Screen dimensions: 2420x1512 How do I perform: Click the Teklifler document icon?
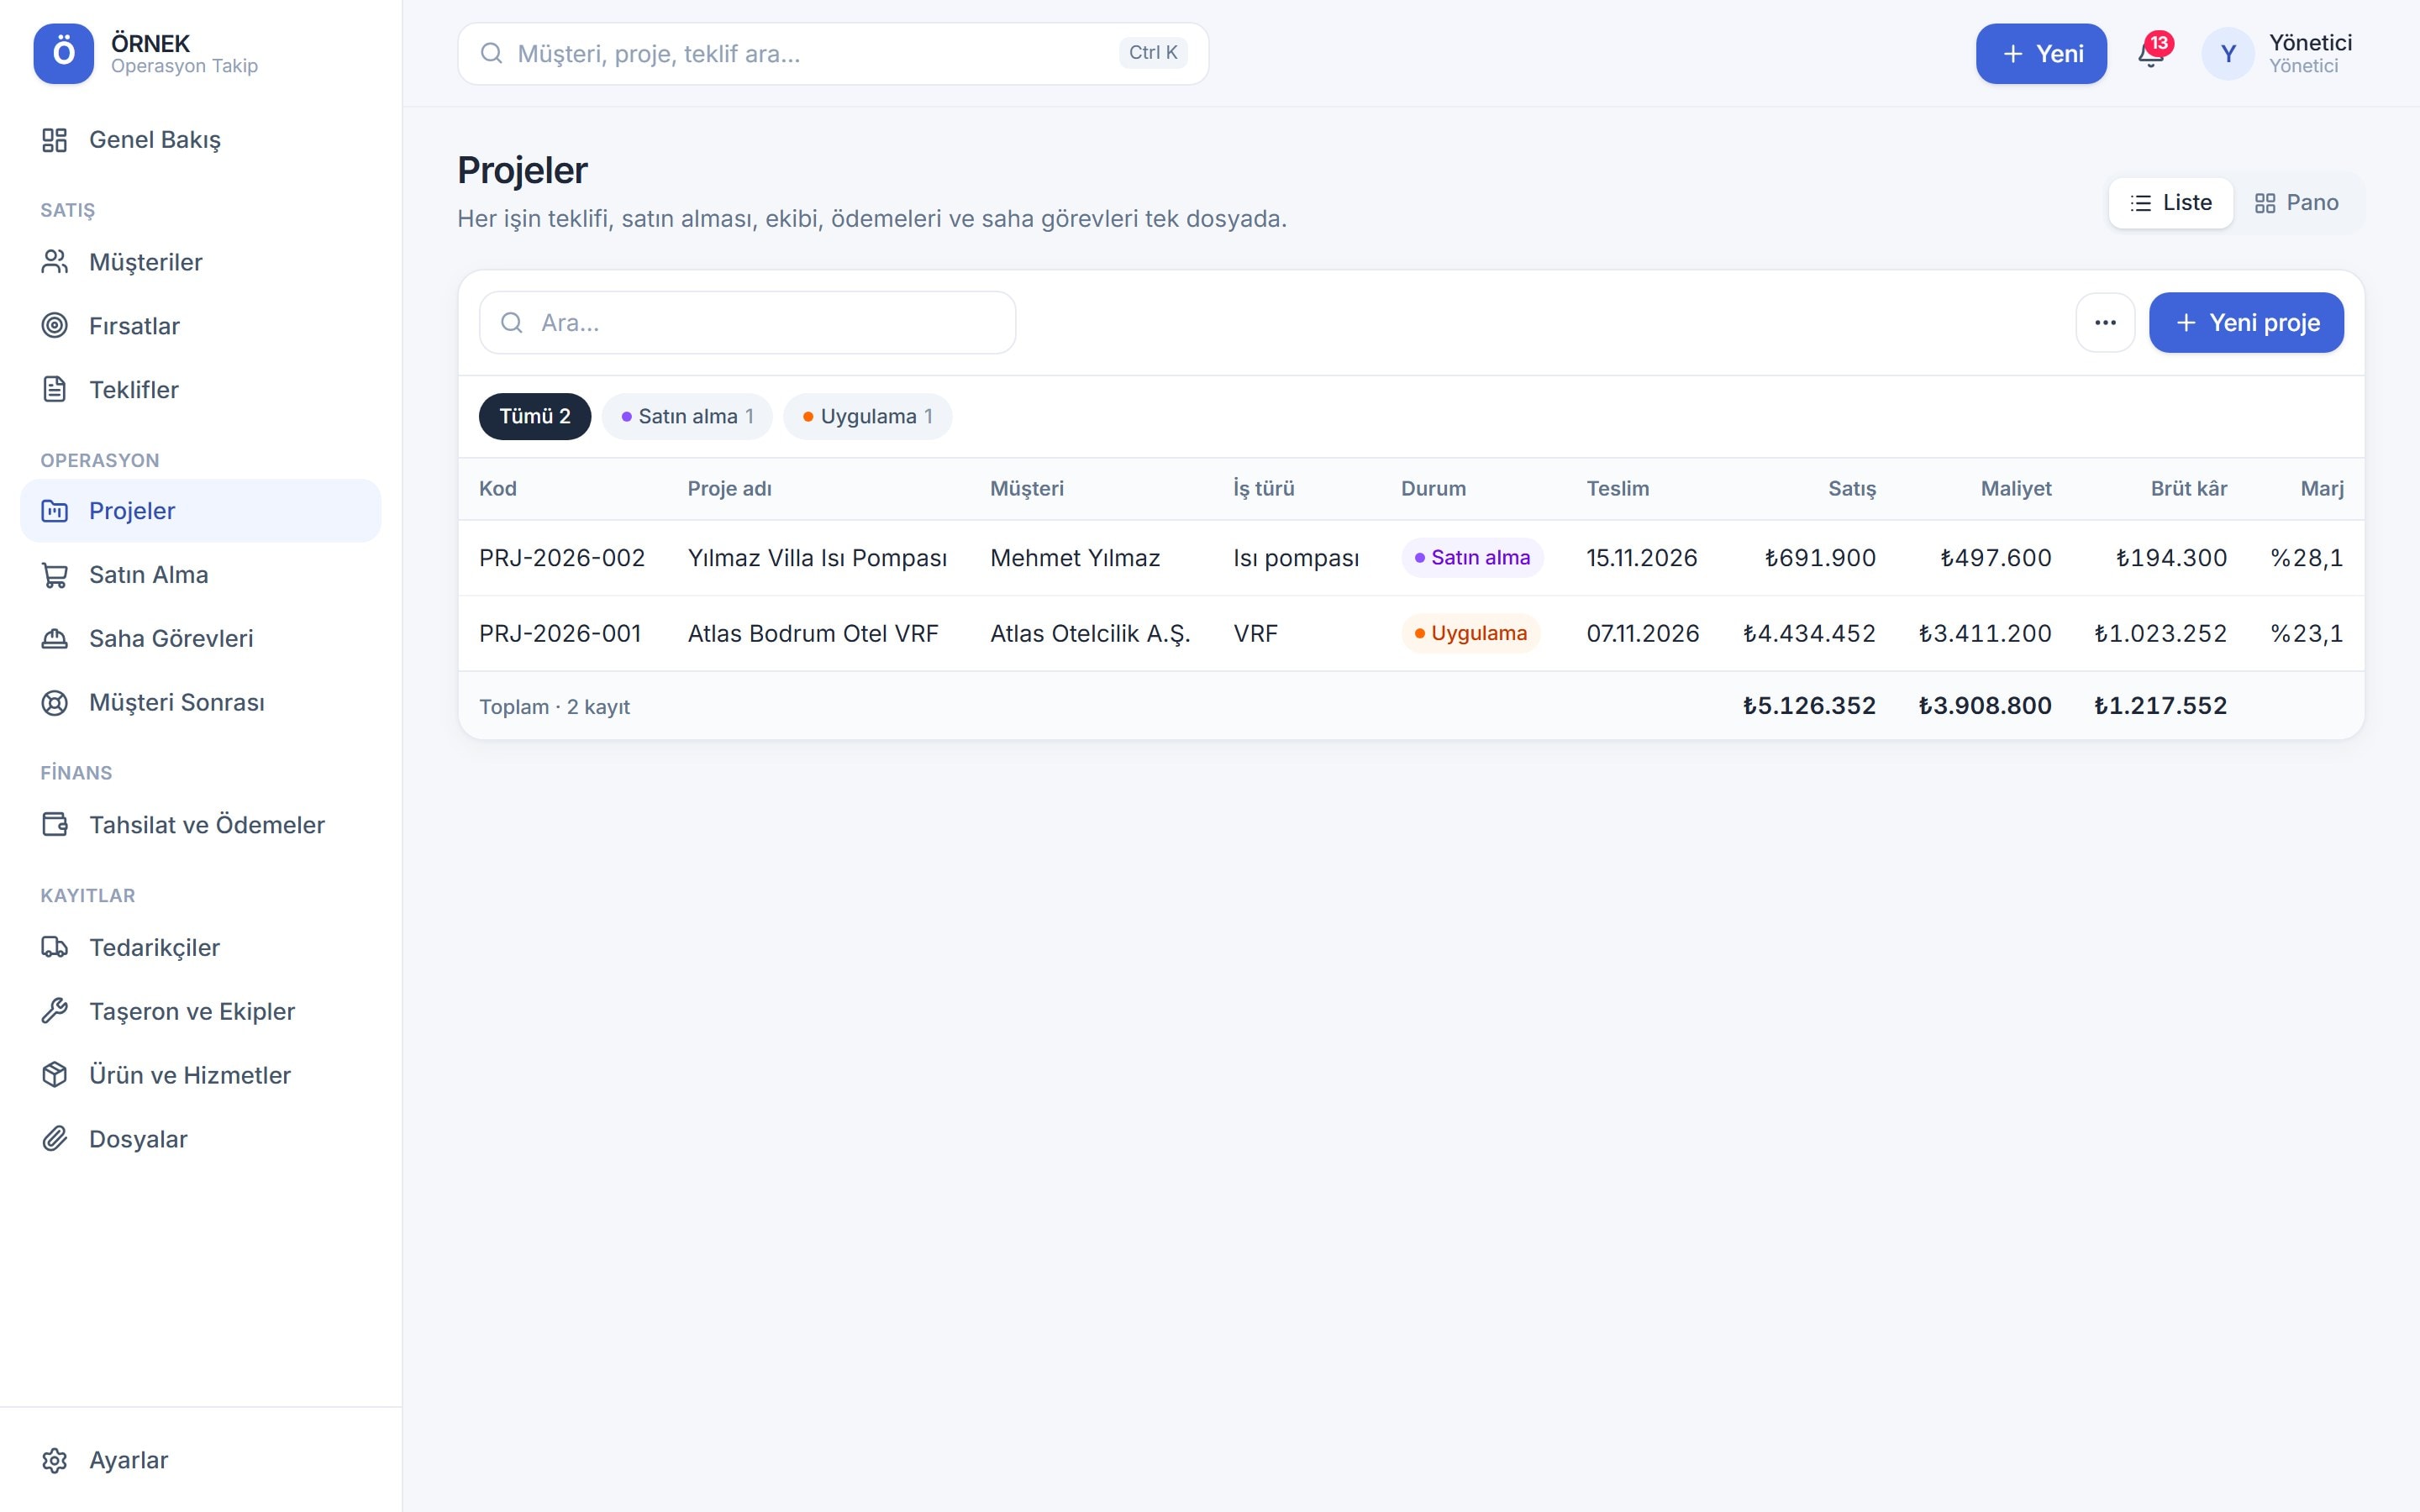coord(54,390)
